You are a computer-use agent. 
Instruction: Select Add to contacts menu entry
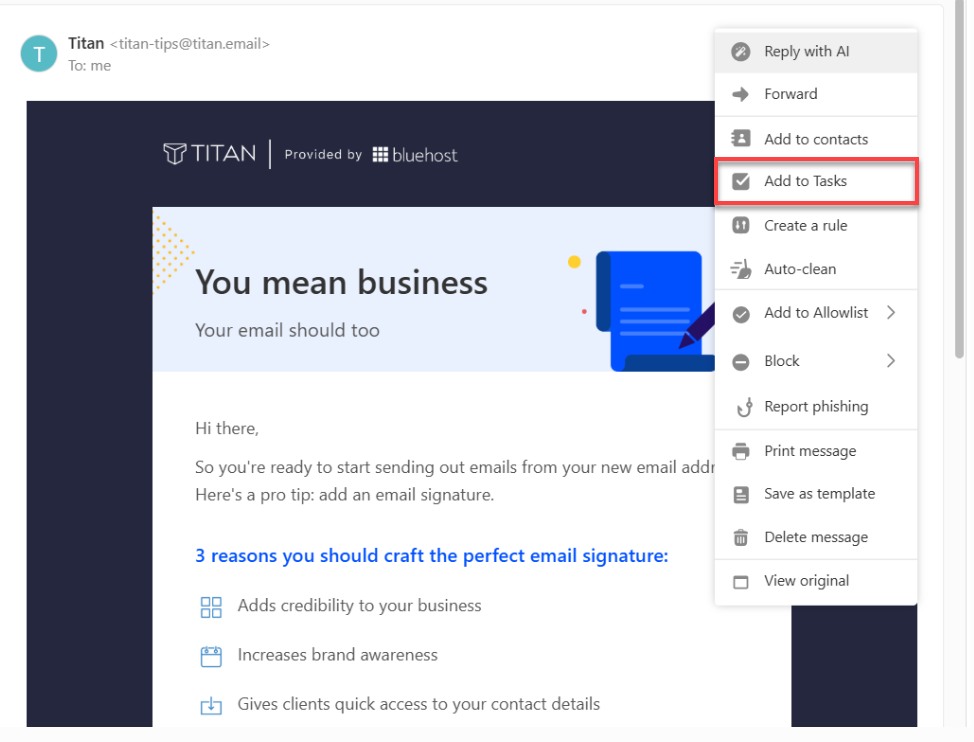coord(816,138)
